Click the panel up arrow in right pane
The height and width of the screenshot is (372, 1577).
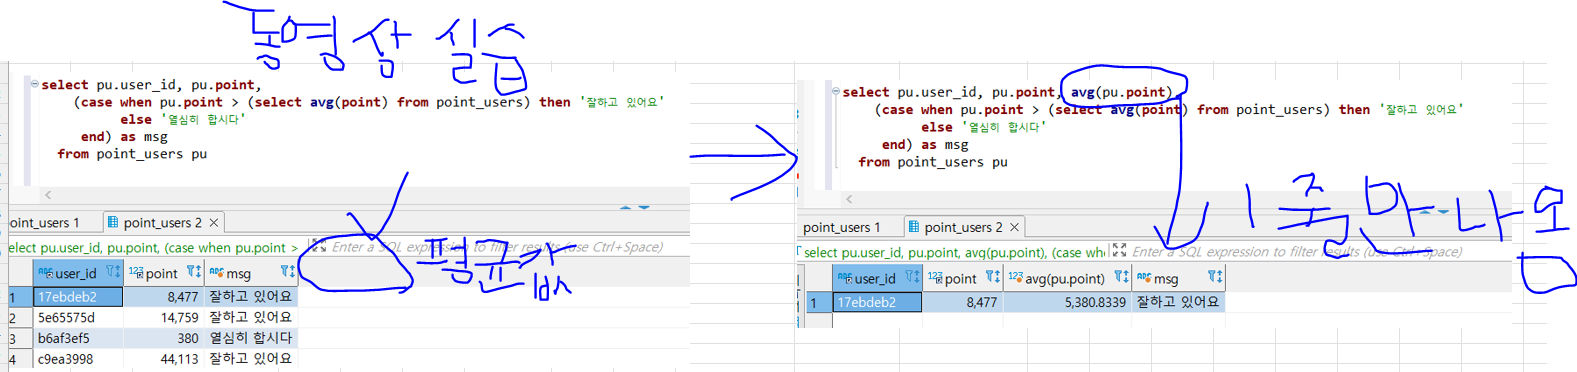point(1425,212)
